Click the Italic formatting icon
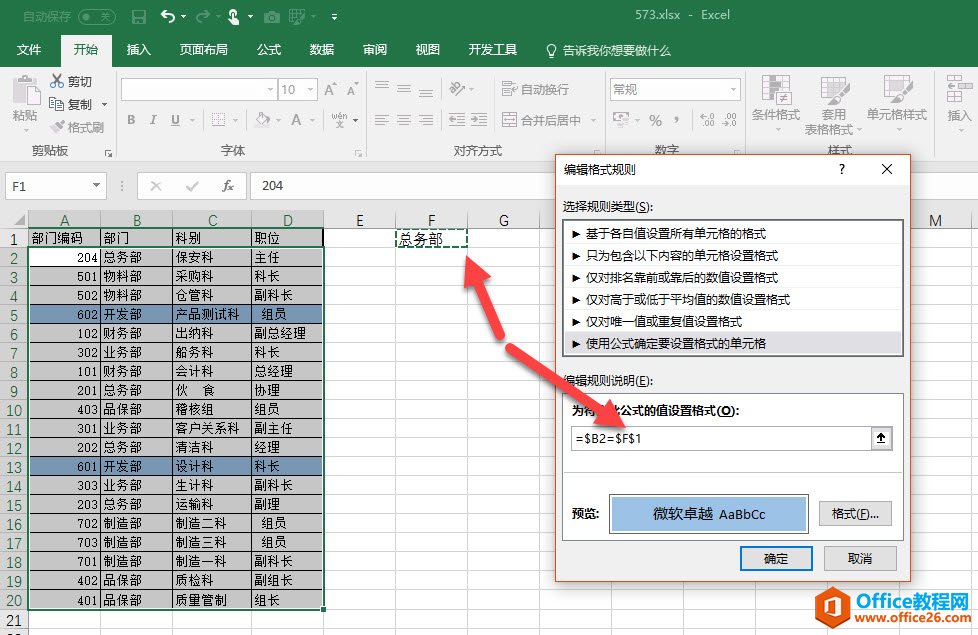This screenshot has height=635, width=978. point(154,121)
